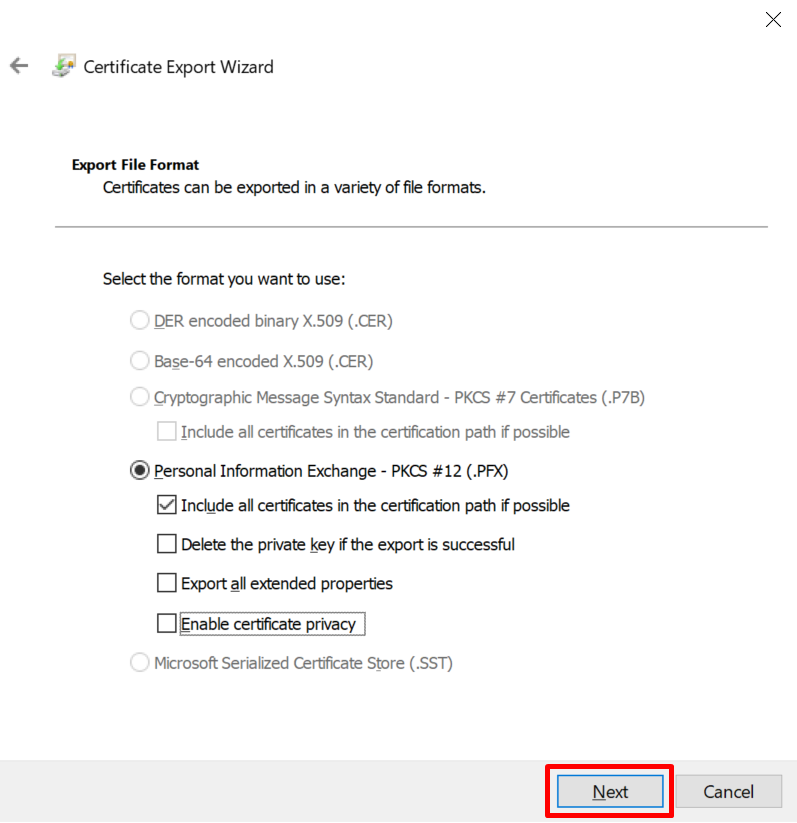Click the Next button
Screen dimensions: 797x823
pos(610,791)
